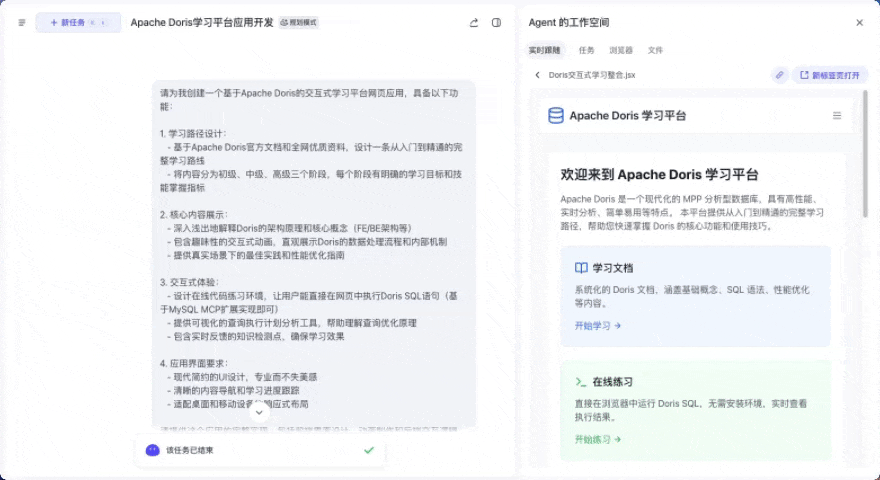Screen dimensions: 880x480
Task: Click the 4. 应用界面要求 line in message
Action: [x=194, y=364]
